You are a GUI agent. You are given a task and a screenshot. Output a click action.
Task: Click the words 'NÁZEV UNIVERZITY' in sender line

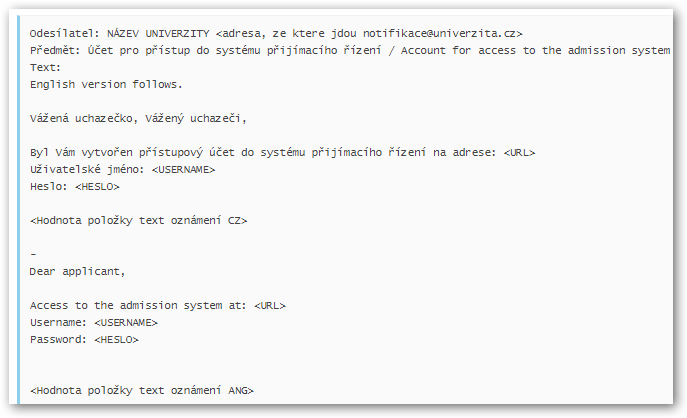[x=158, y=34]
